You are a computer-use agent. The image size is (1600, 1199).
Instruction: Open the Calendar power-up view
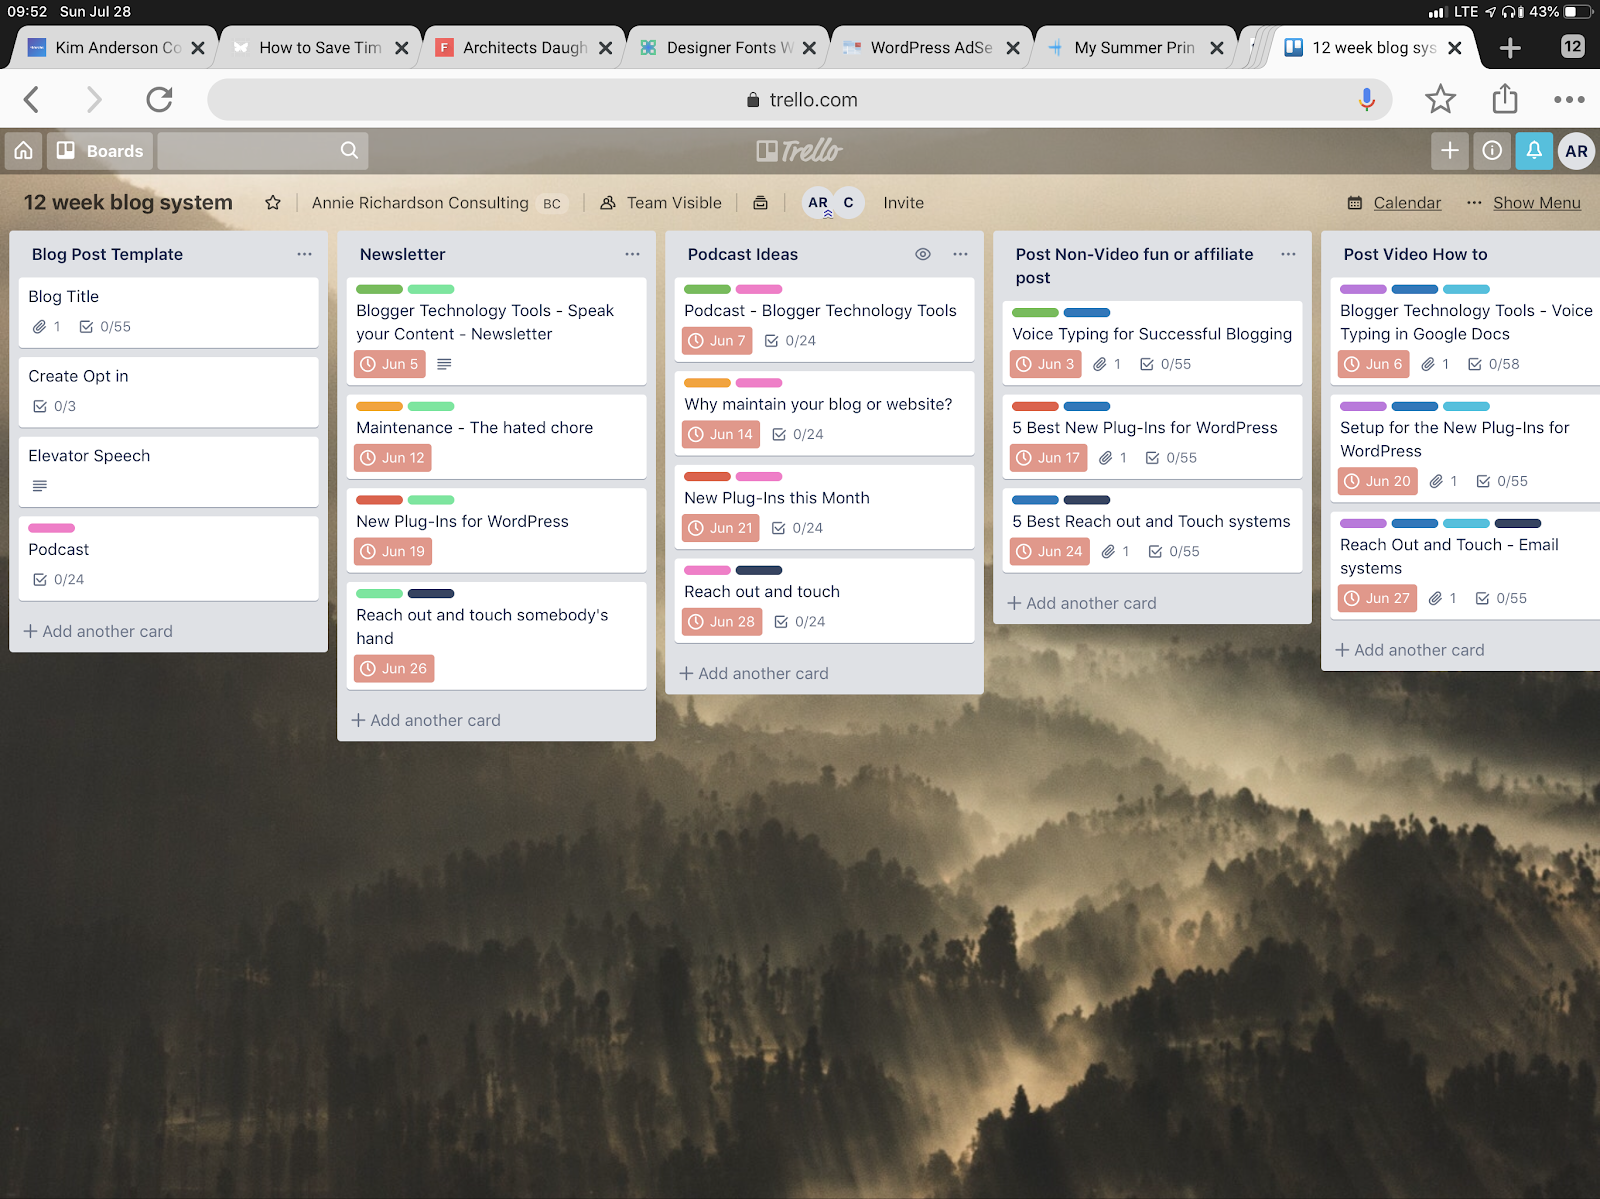tap(1395, 203)
